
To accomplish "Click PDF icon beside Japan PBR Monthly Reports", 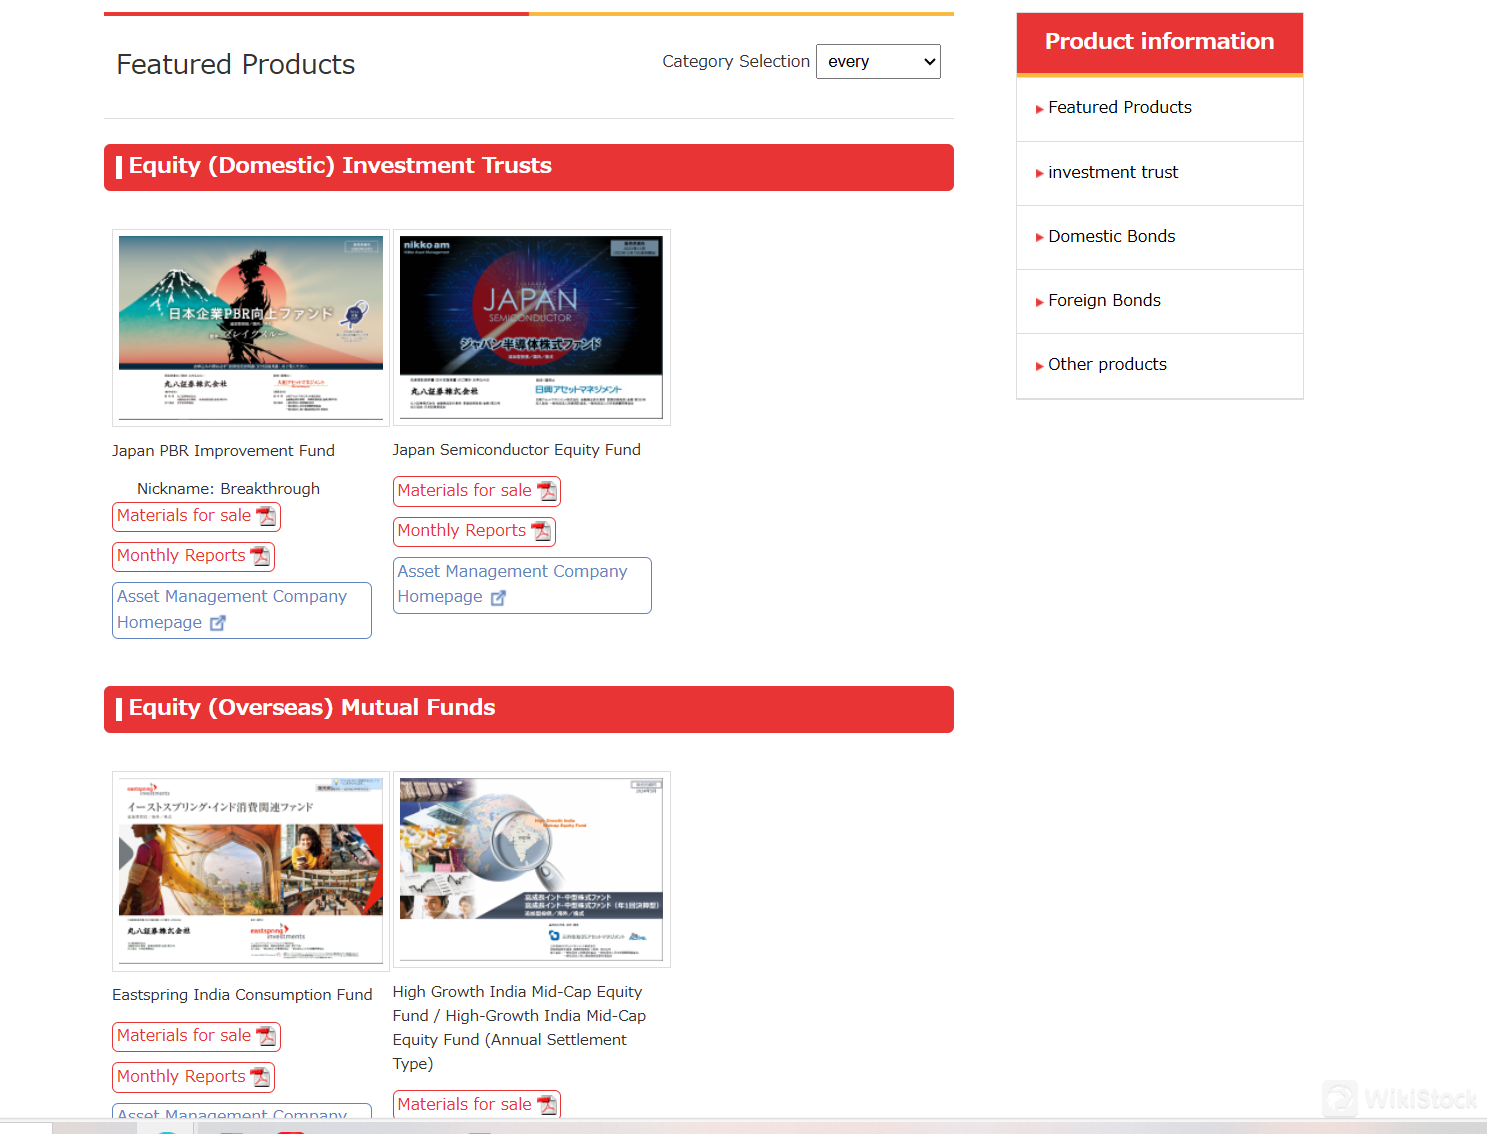I will 260,557.
